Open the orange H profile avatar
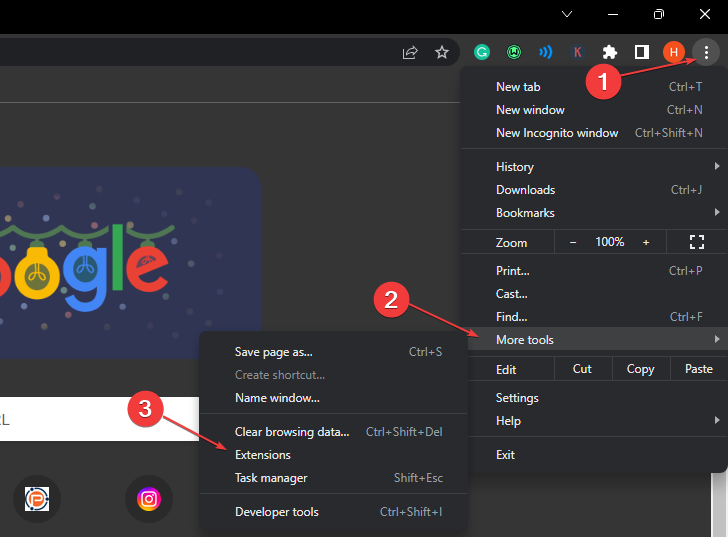This screenshot has height=537, width=728. point(674,52)
